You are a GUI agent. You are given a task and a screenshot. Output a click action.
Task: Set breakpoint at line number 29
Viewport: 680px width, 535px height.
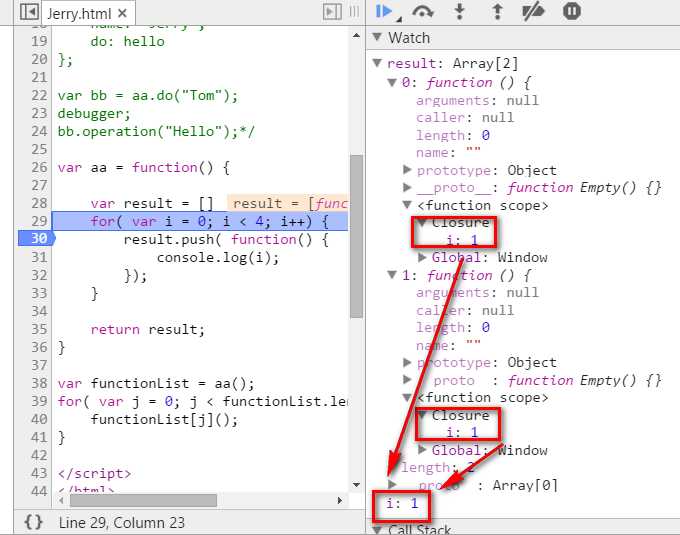[39, 221]
